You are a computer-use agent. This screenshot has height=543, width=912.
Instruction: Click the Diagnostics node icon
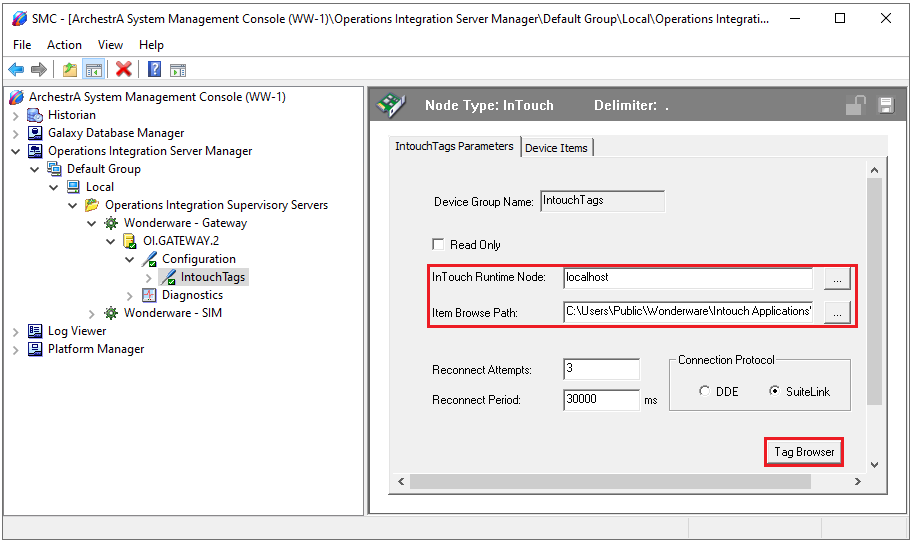click(149, 295)
